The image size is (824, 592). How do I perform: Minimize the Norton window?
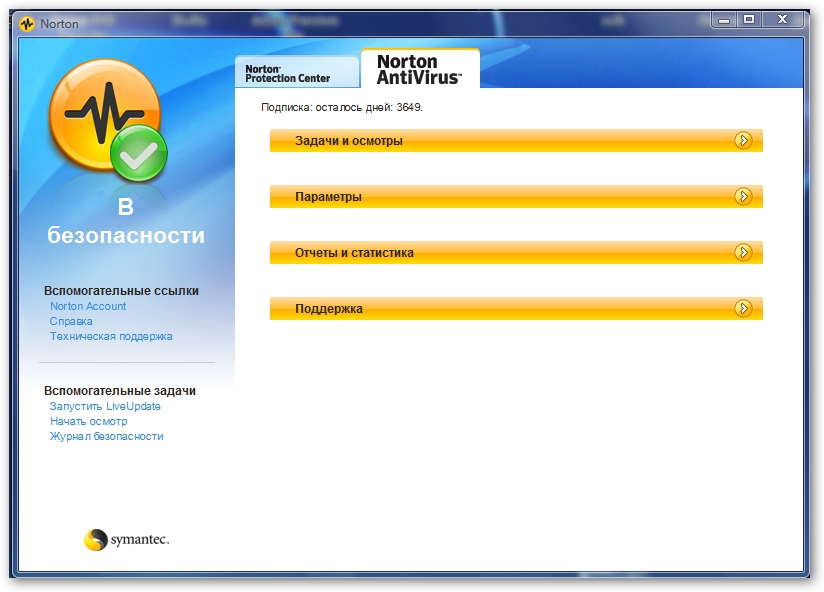(x=724, y=20)
